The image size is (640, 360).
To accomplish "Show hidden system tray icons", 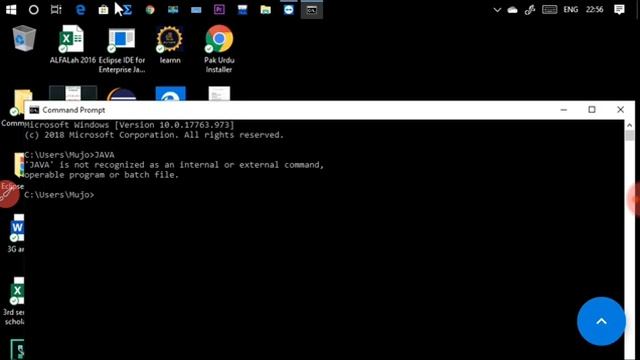I will 497,10.
